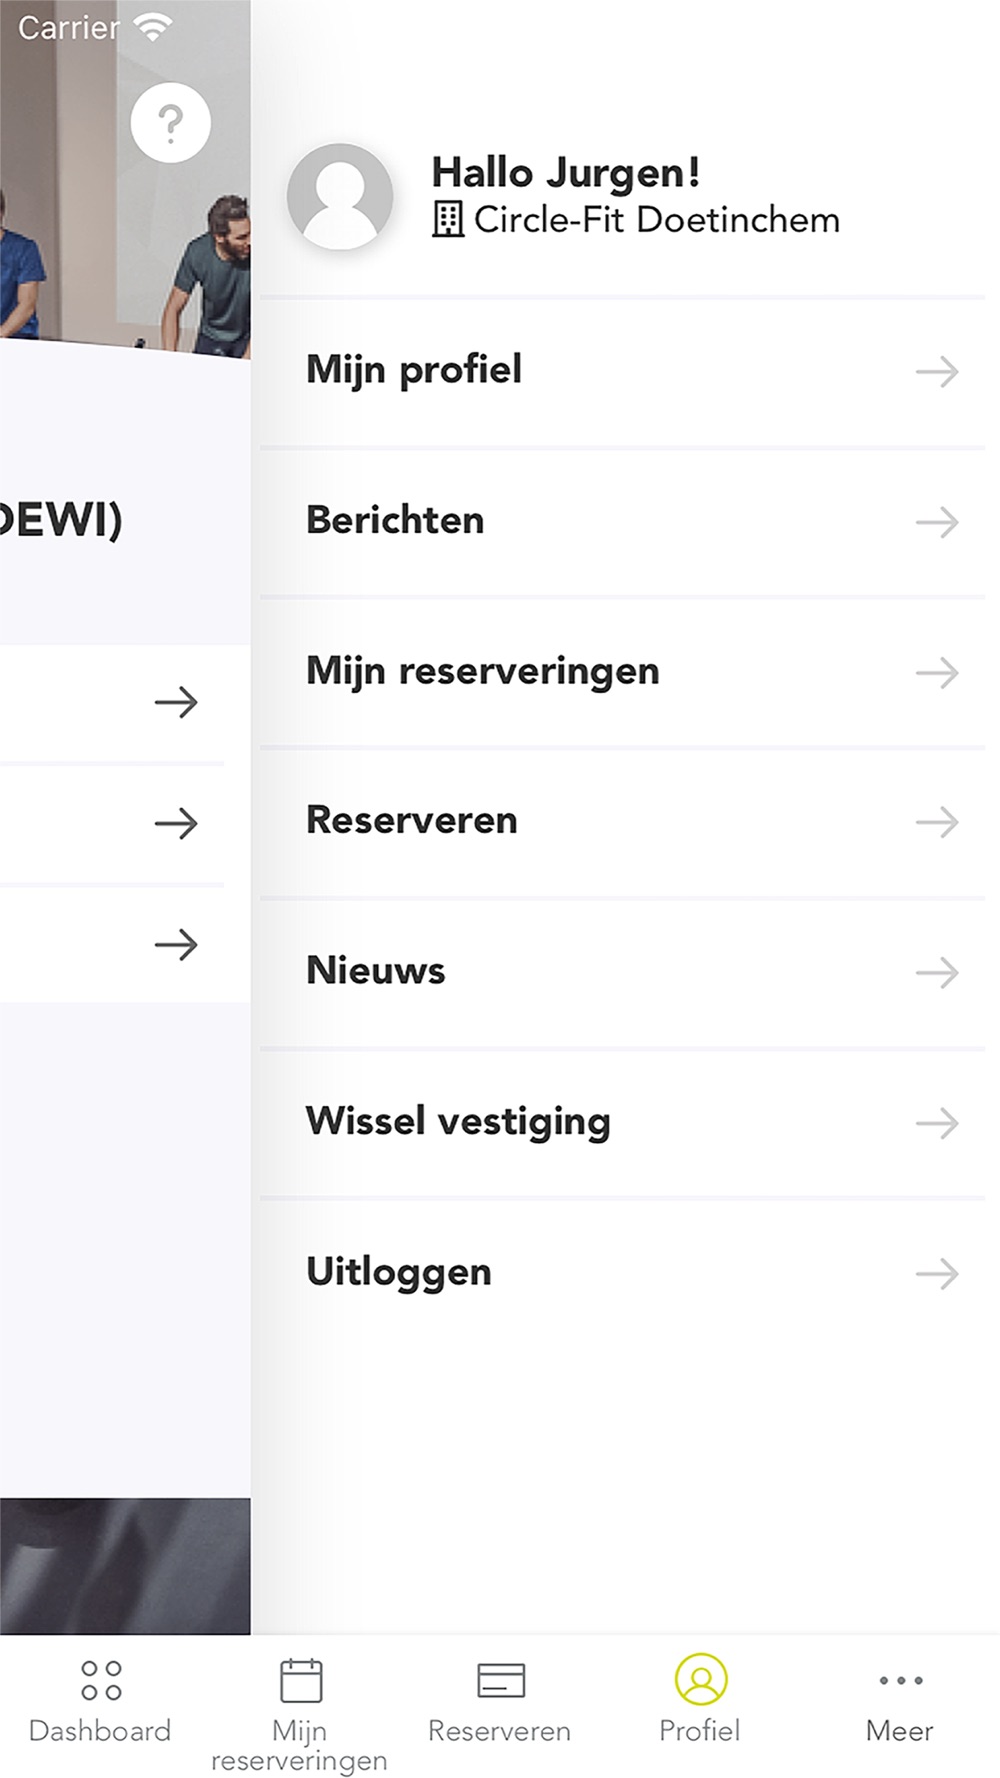
Task: Log out via Uitloggen
Action: coord(623,1273)
